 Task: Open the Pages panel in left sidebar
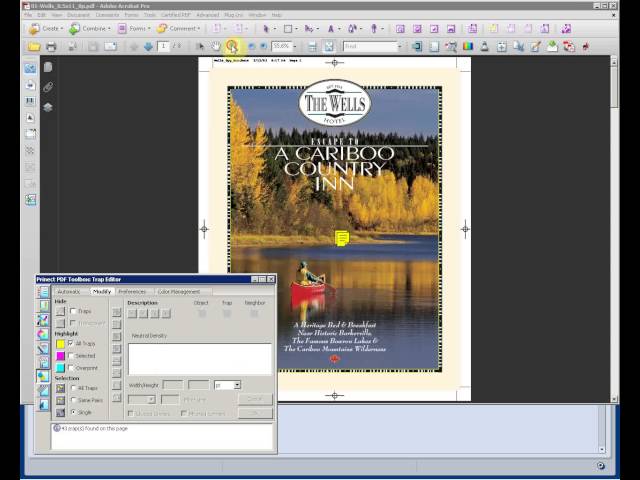48,67
